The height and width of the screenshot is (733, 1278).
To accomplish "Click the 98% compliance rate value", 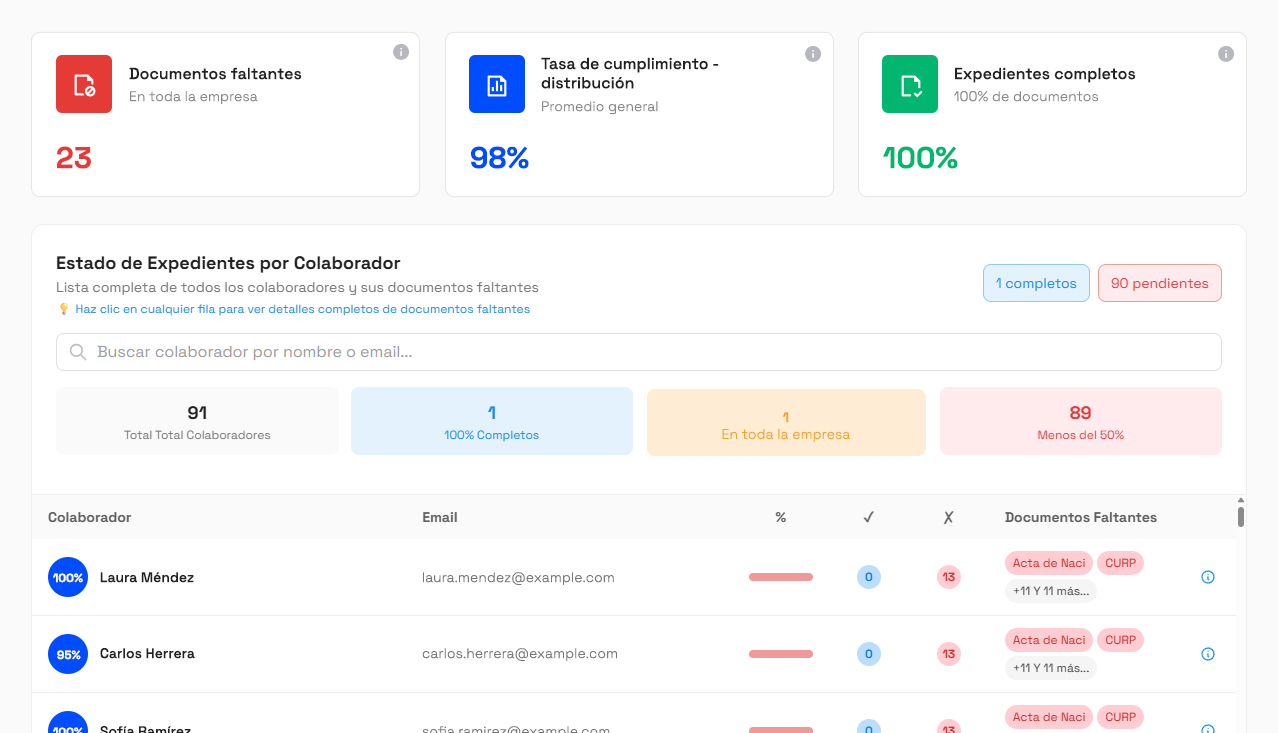I will (x=499, y=158).
